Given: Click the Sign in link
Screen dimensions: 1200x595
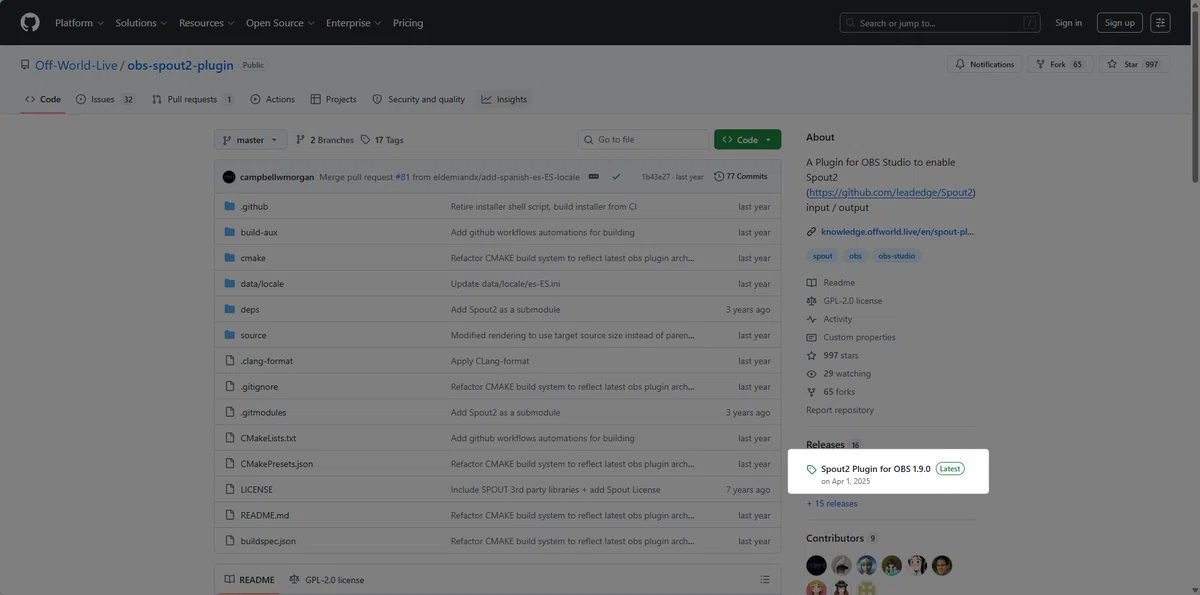Looking at the screenshot, I should click(x=1068, y=23).
